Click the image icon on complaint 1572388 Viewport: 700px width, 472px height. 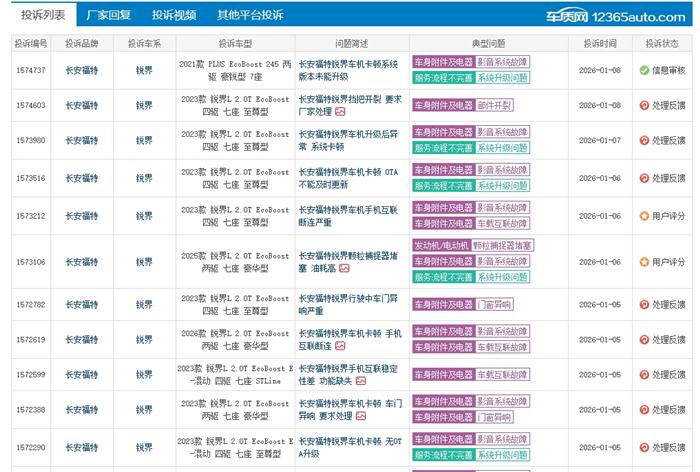point(360,416)
